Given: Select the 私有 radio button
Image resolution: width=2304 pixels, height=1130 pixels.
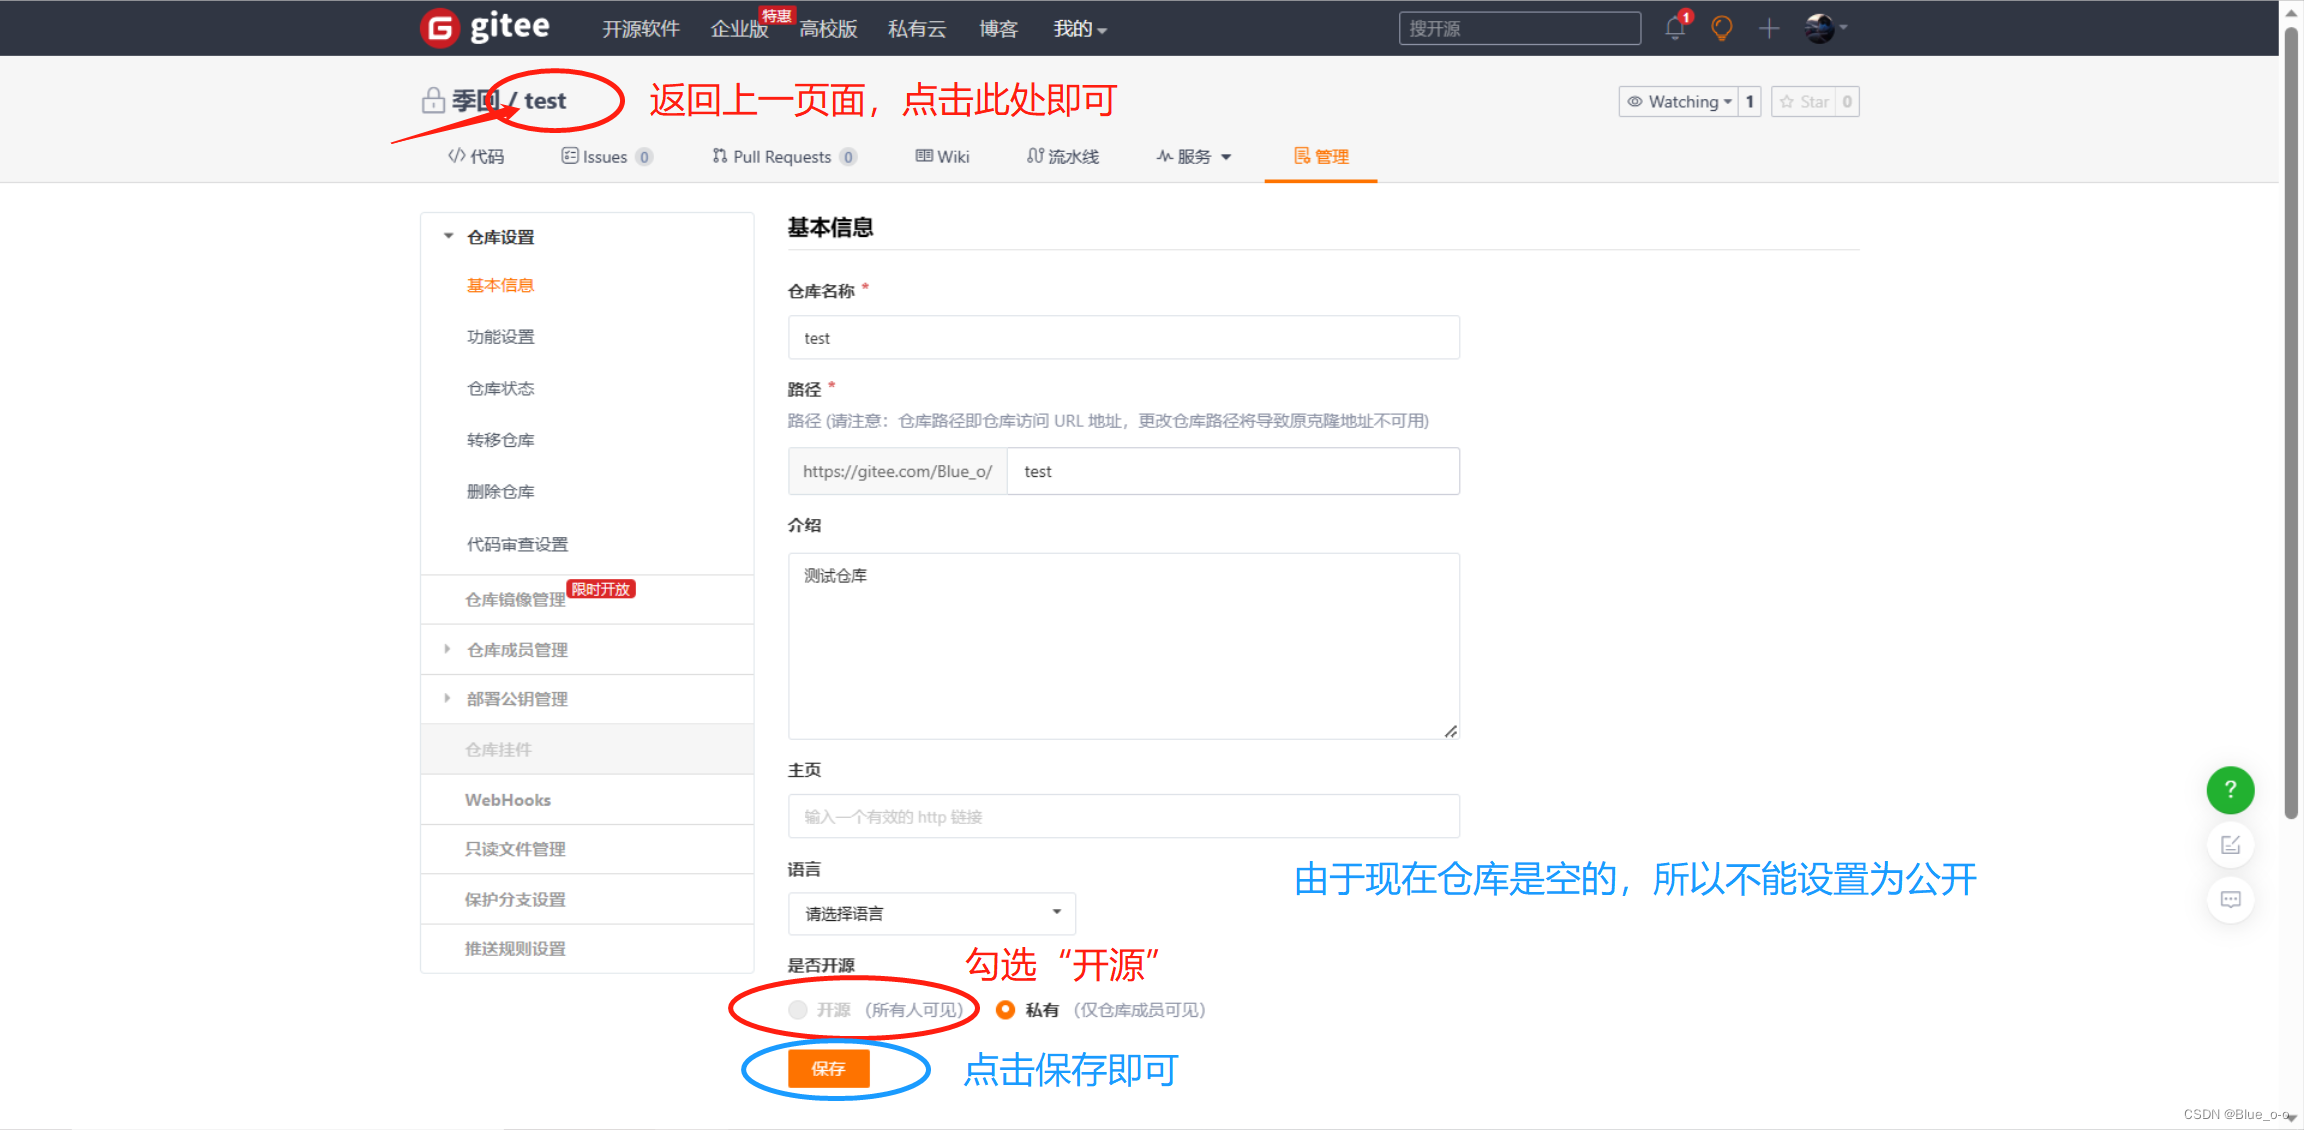Looking at the screenshot, I should [x=1005, y=1010].
